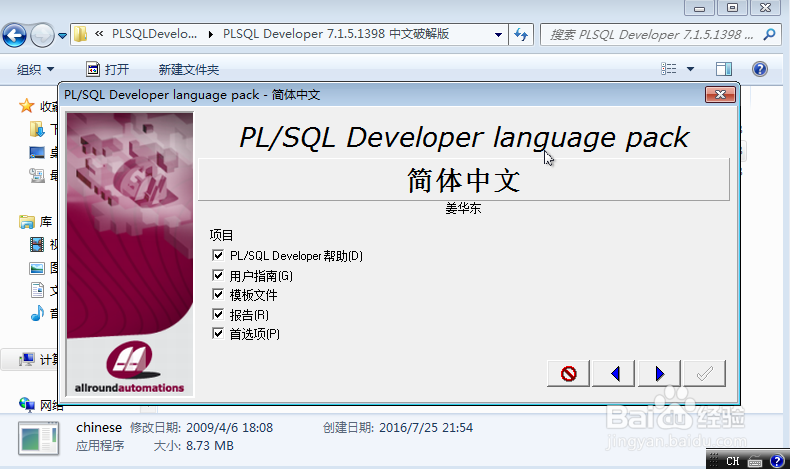
Task: Click the breadcrumb arrow after PLSQLDevelo...
Action: click(211, 34)
